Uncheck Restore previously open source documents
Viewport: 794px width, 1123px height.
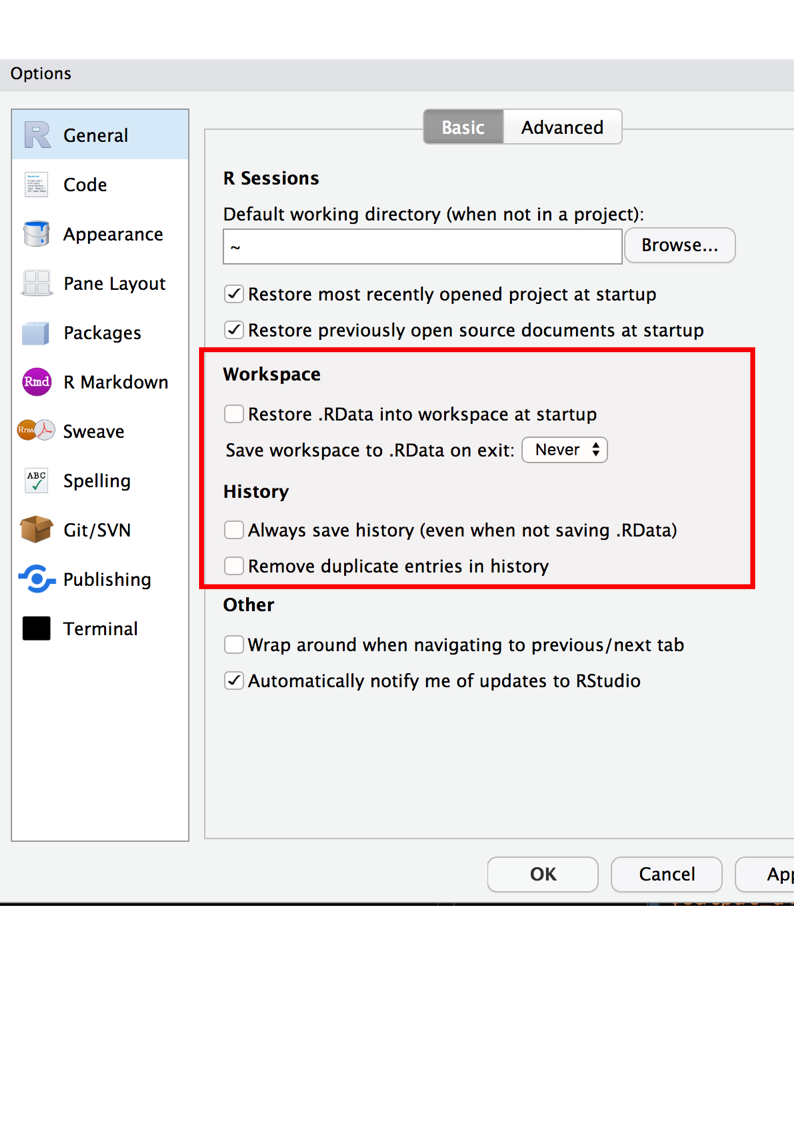click(x=233, y=329)
